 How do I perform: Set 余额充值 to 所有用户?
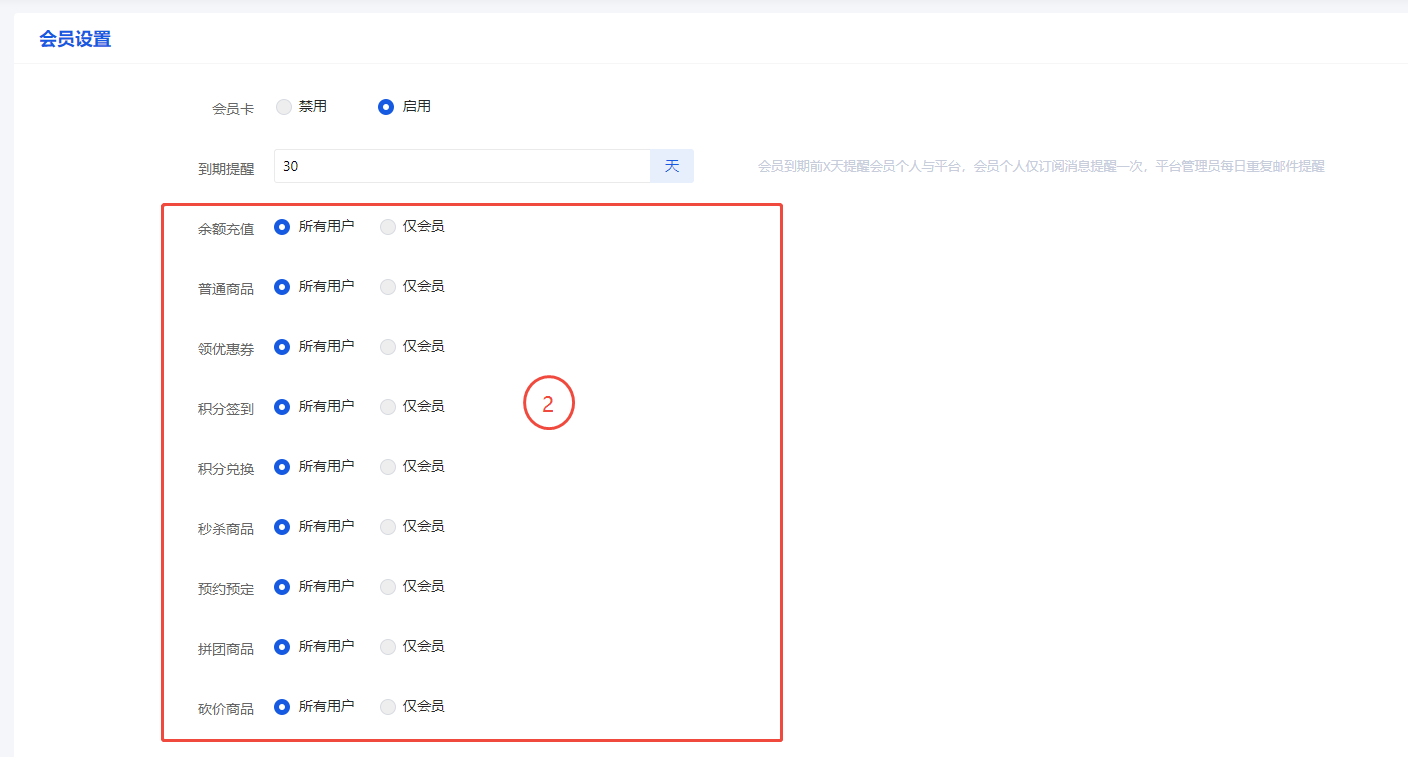(x=282, y=227)
